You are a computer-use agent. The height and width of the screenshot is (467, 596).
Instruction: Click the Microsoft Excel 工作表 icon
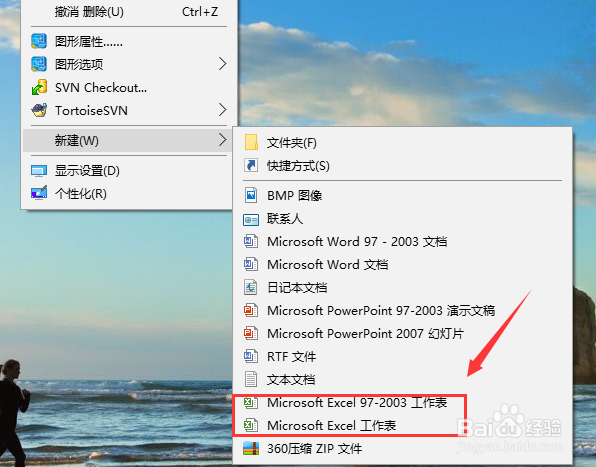[251, 425]
